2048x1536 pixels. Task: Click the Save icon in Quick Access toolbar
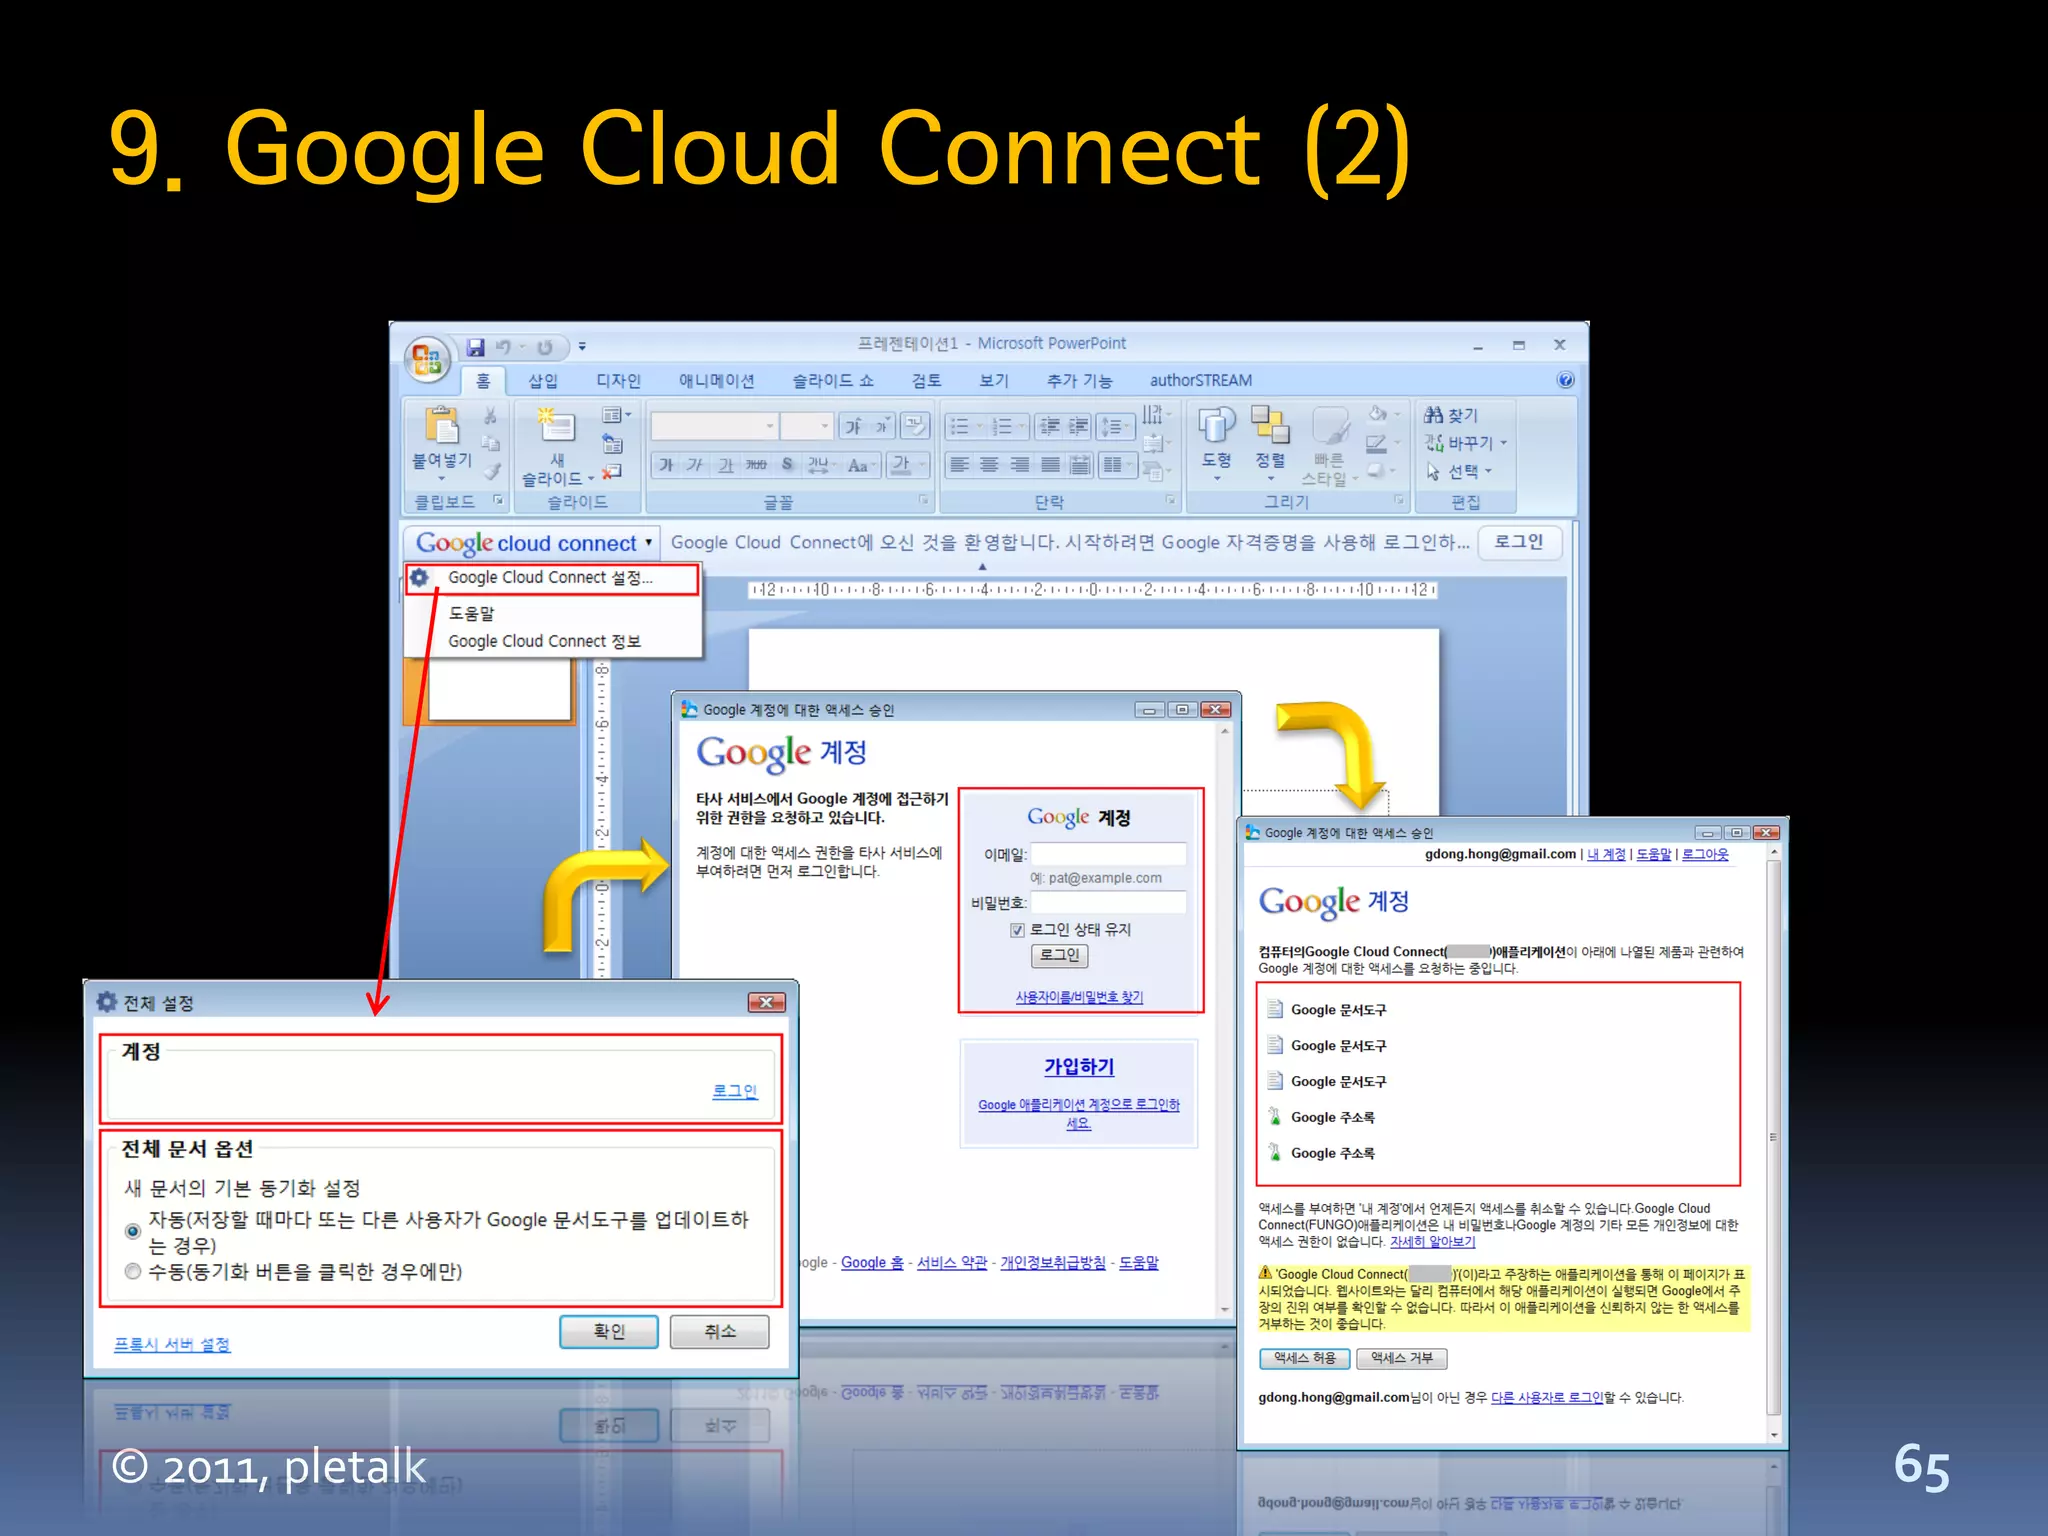[476, 347]
